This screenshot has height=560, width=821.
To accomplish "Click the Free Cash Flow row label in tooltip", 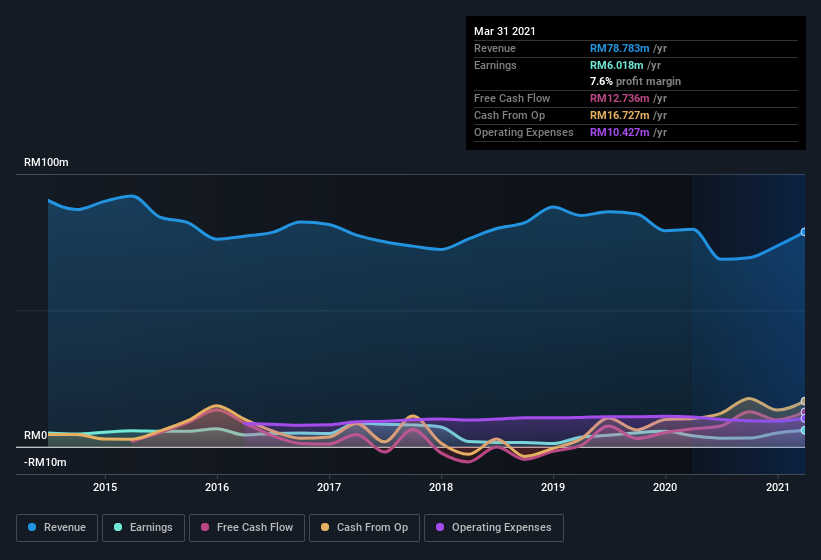I will click(x=512, y=98).
